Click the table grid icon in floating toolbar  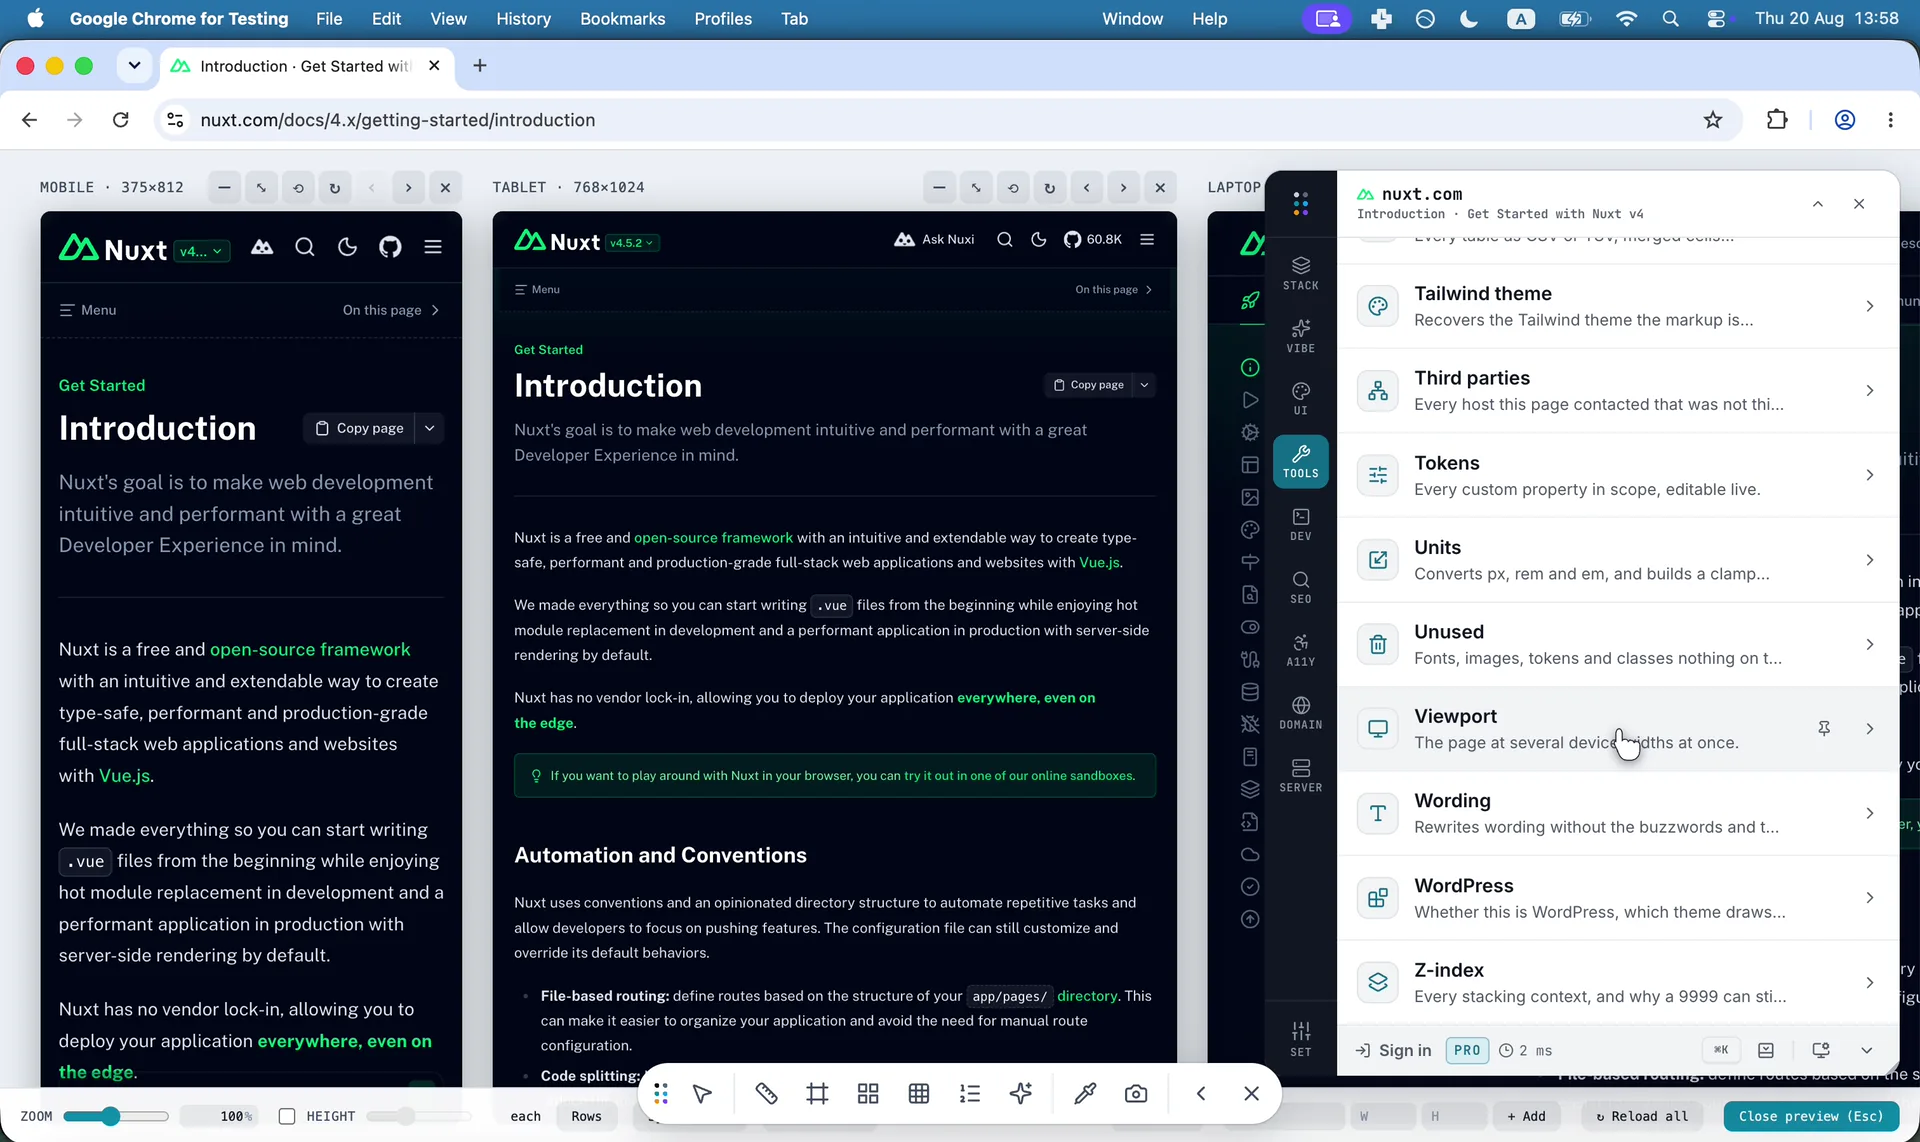coord(919,1094)
